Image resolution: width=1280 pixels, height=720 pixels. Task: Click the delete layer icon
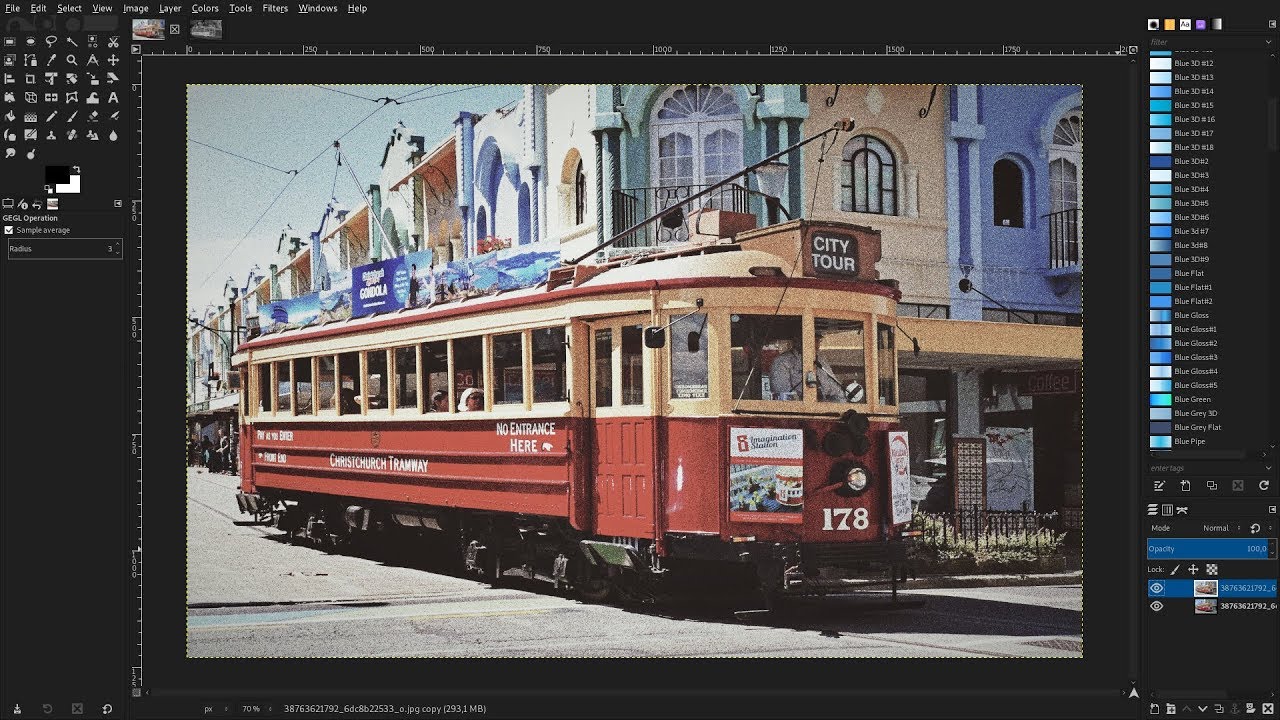point(1268,708)
